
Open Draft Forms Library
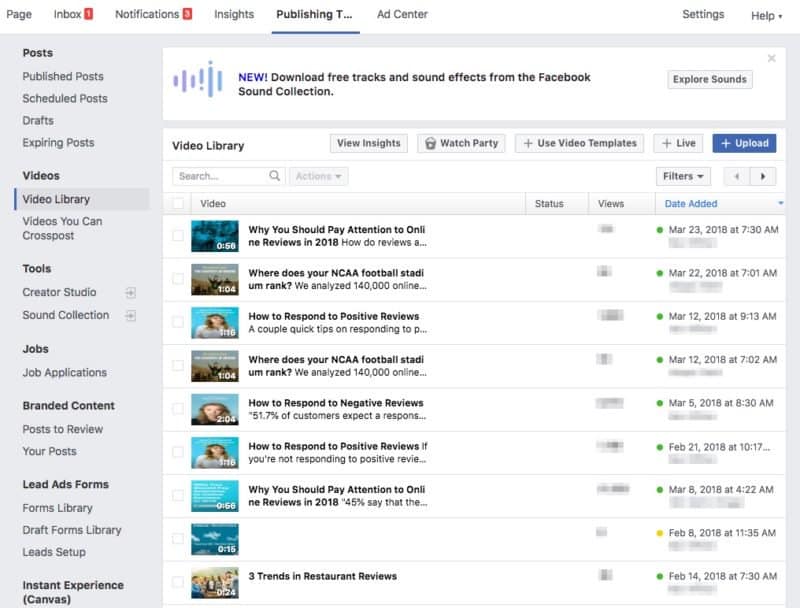72,530
